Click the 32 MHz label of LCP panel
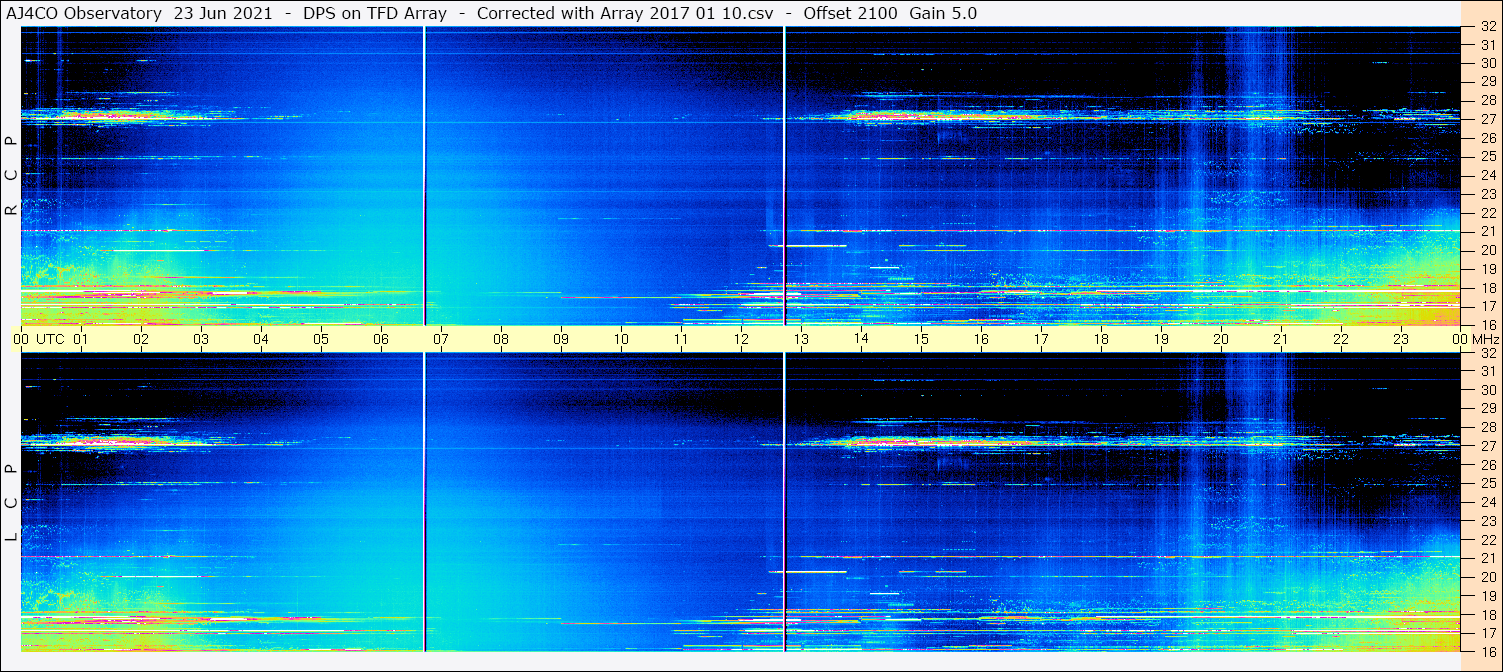The height and width of the screenshot is (672, 1503). click(1487, 353)
